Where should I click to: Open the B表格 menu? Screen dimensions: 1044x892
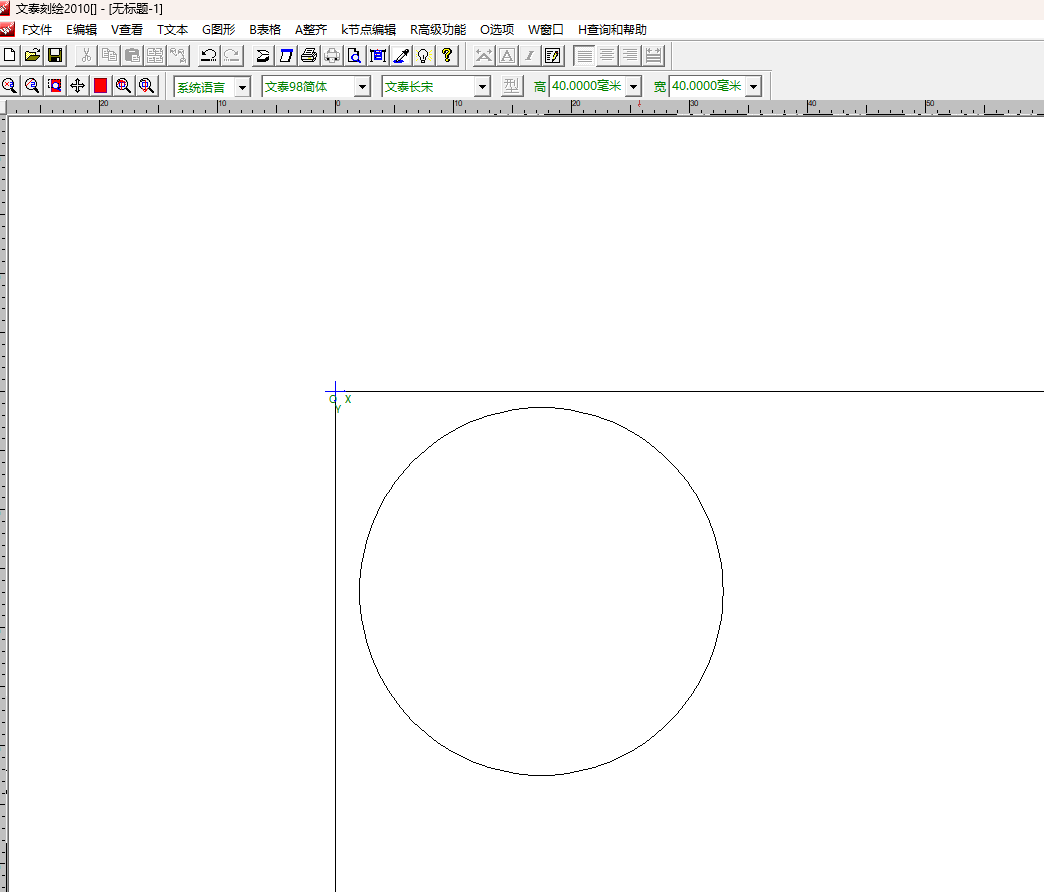pyautogui.click(x=265, y=30)
